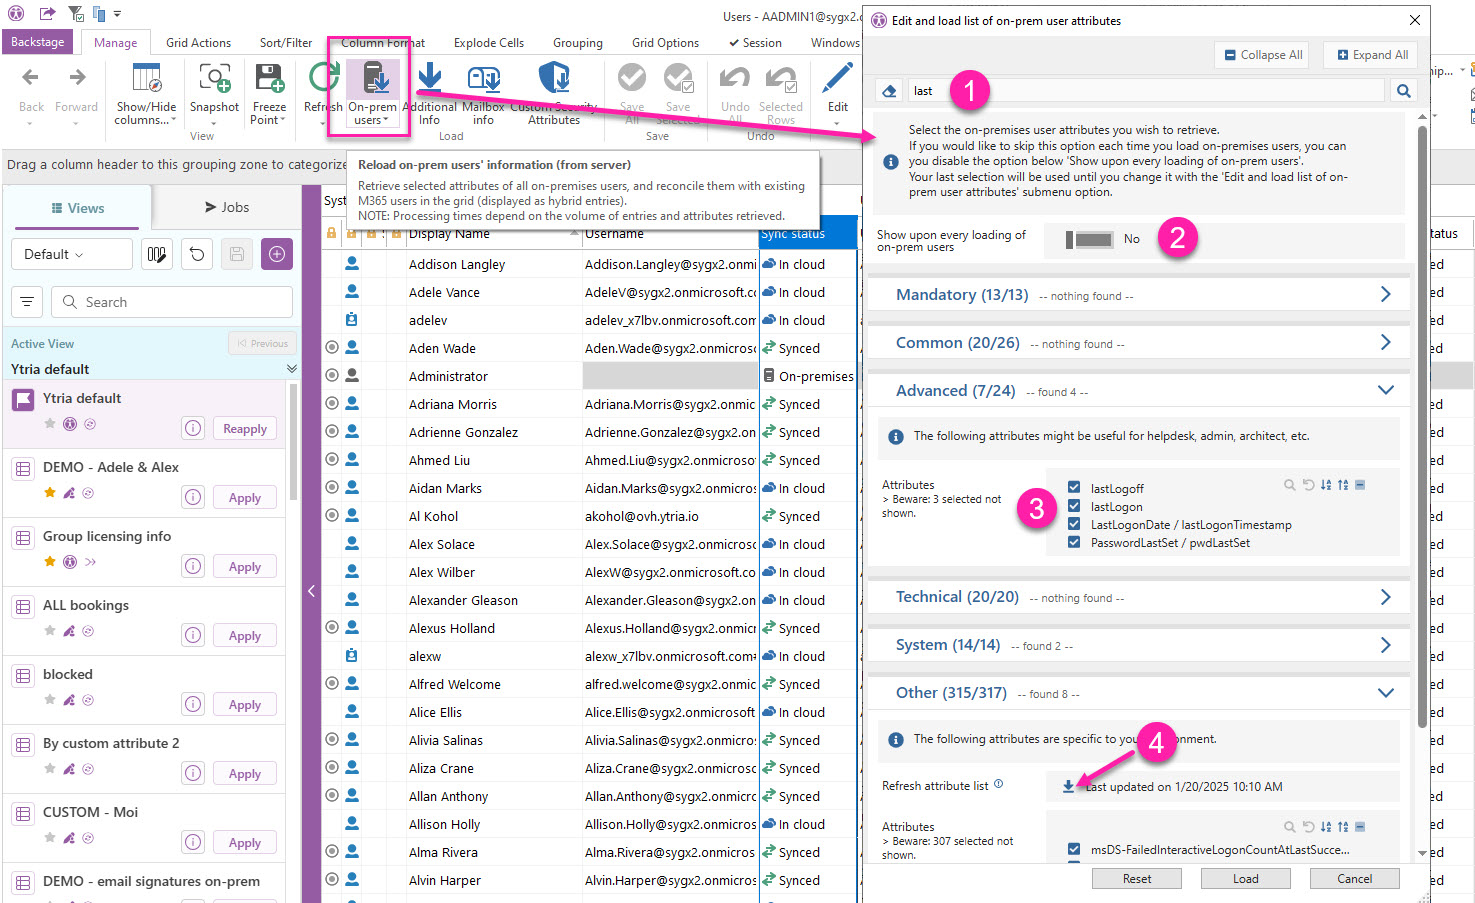Toggle 'Show upon every loading' switch

[x=1090, y=240]
